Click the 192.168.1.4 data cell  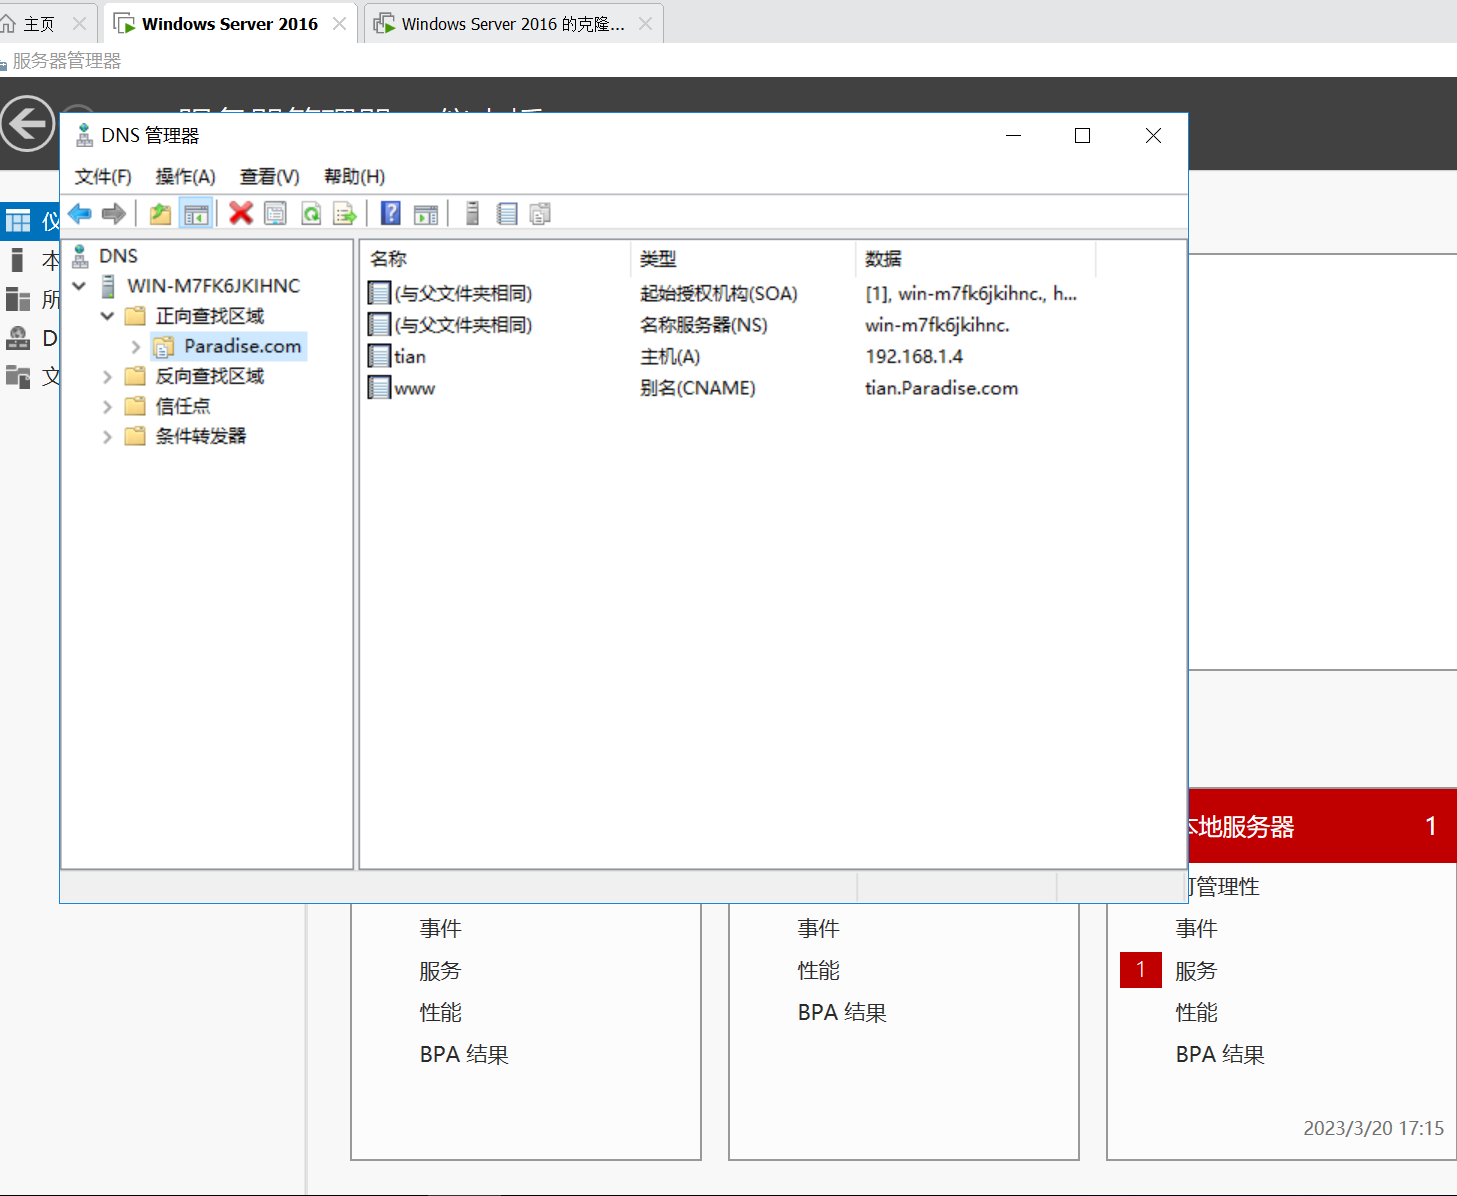click(914, 357)
